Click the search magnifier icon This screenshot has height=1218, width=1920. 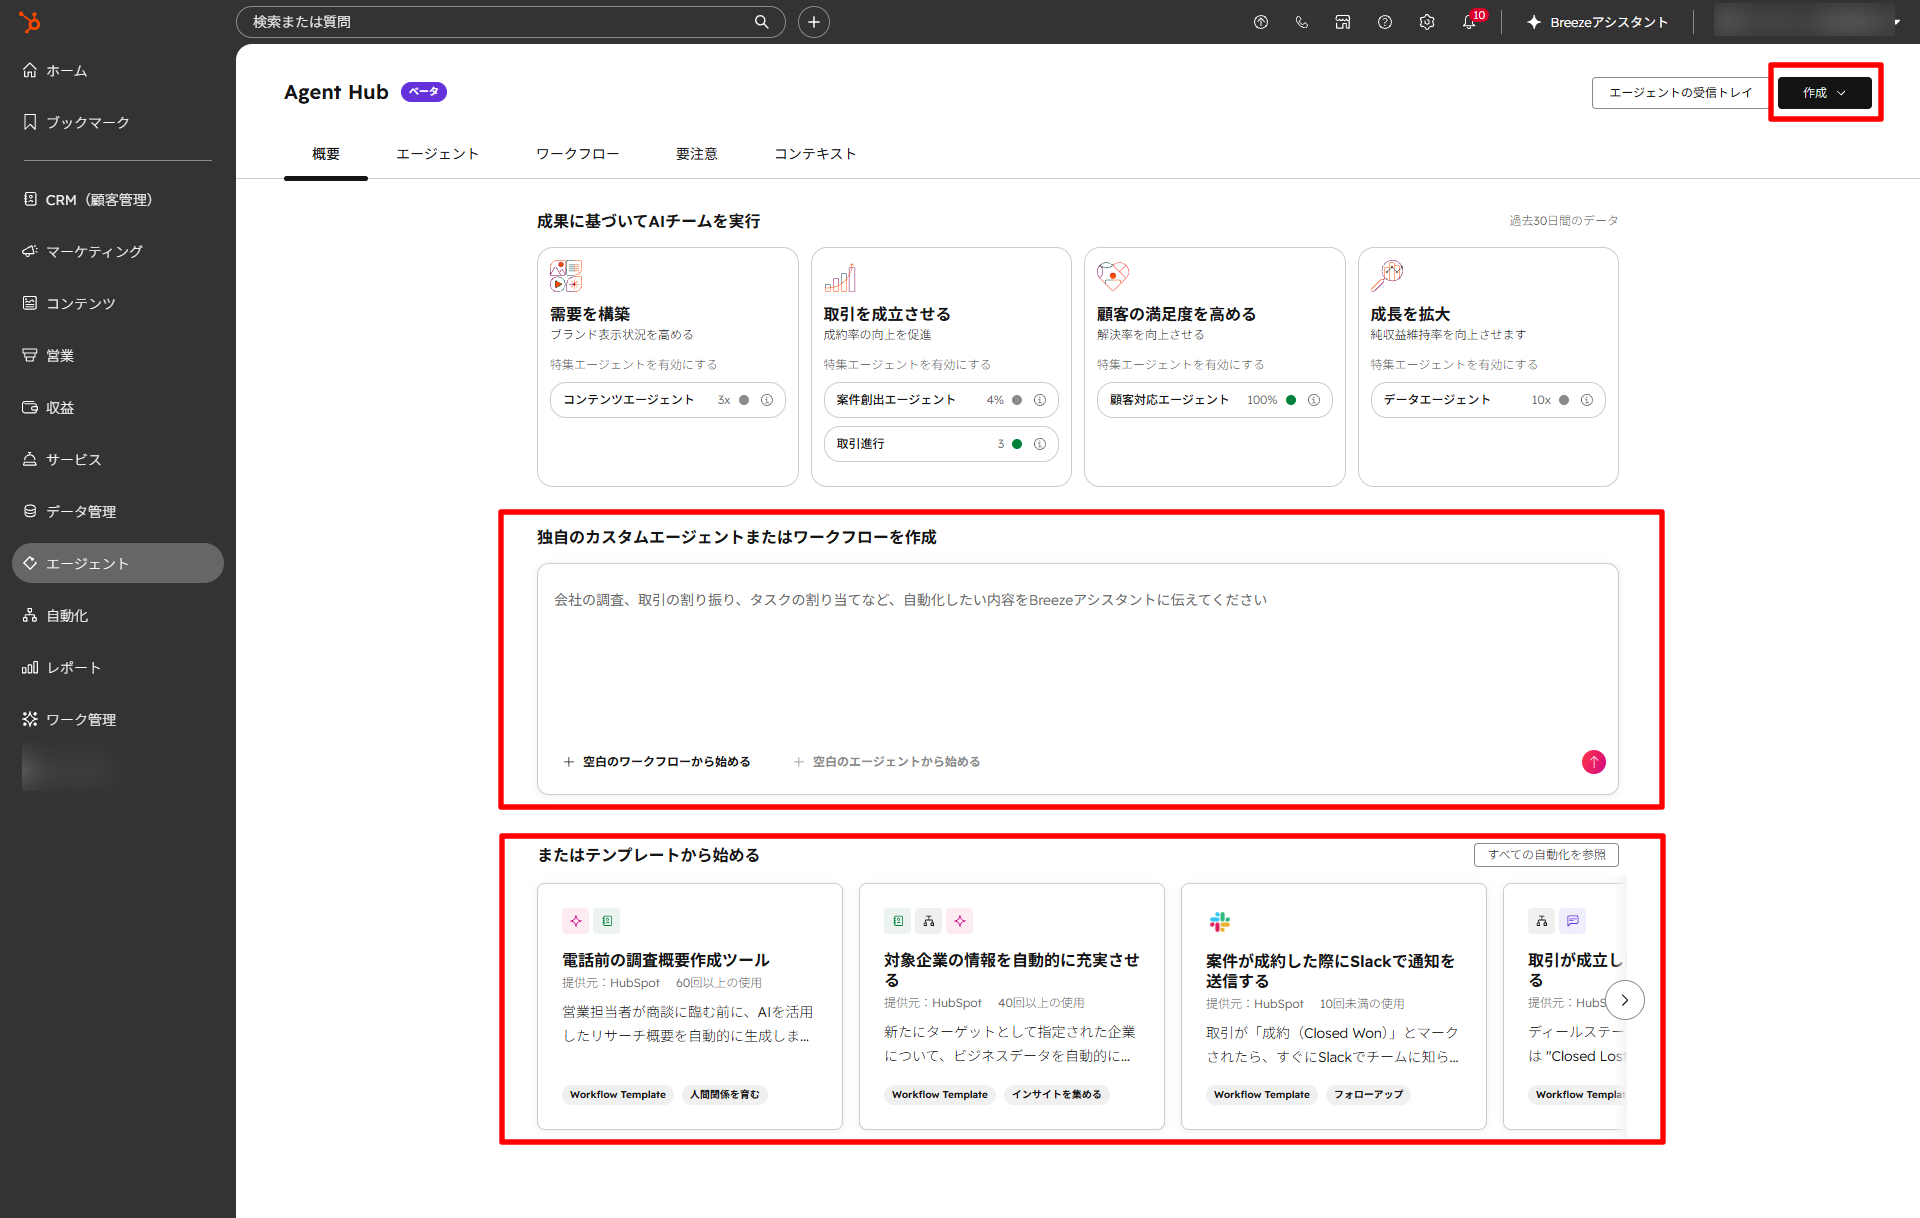pos(762,22)
